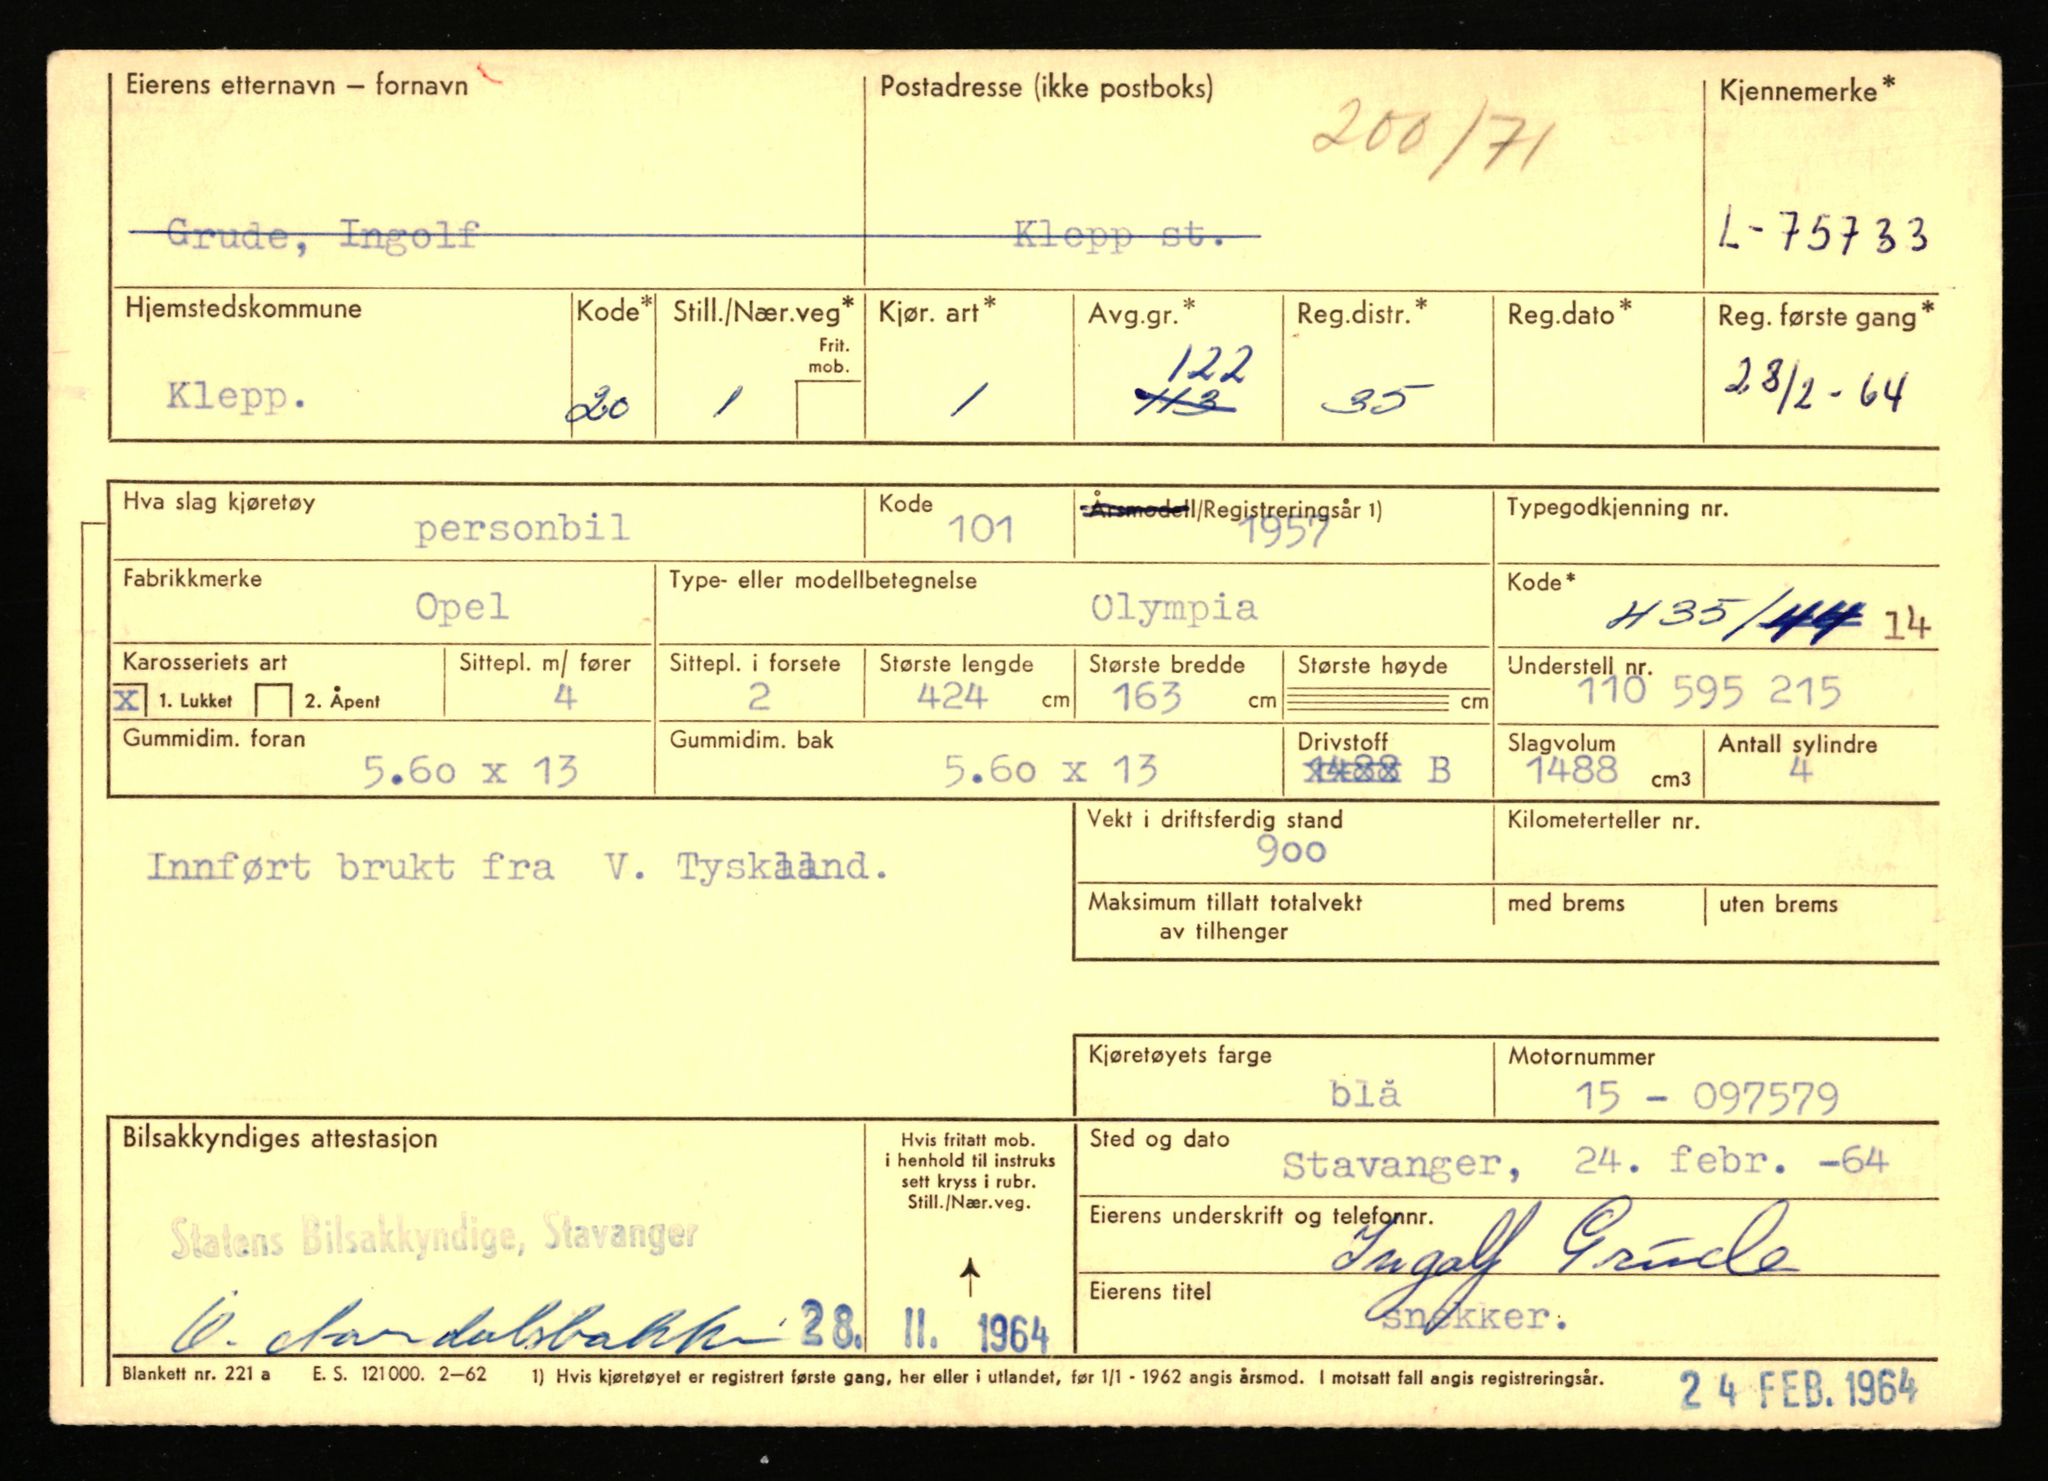Click the front tyre size '5.60 x 13'
The height and width of the screenshot is (1481, 2048).
click(470, 771)
